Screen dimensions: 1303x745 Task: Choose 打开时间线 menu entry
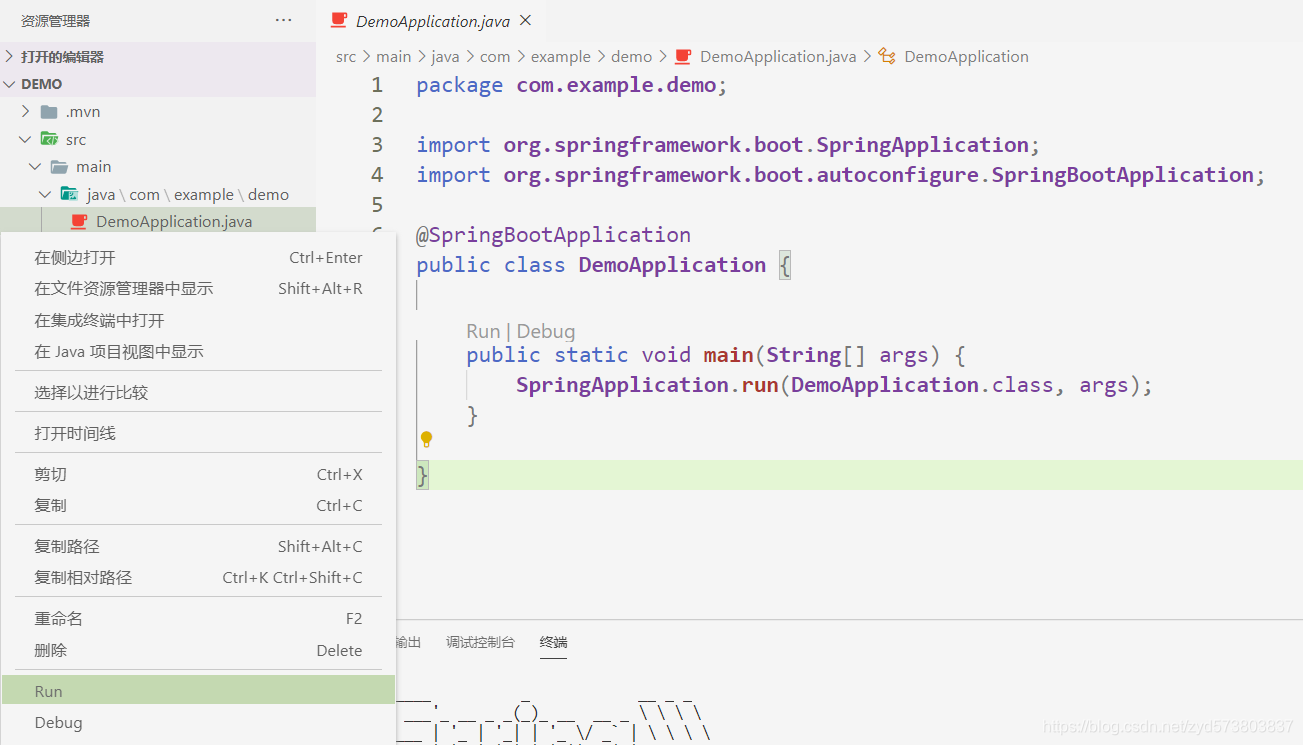point(198,433)
